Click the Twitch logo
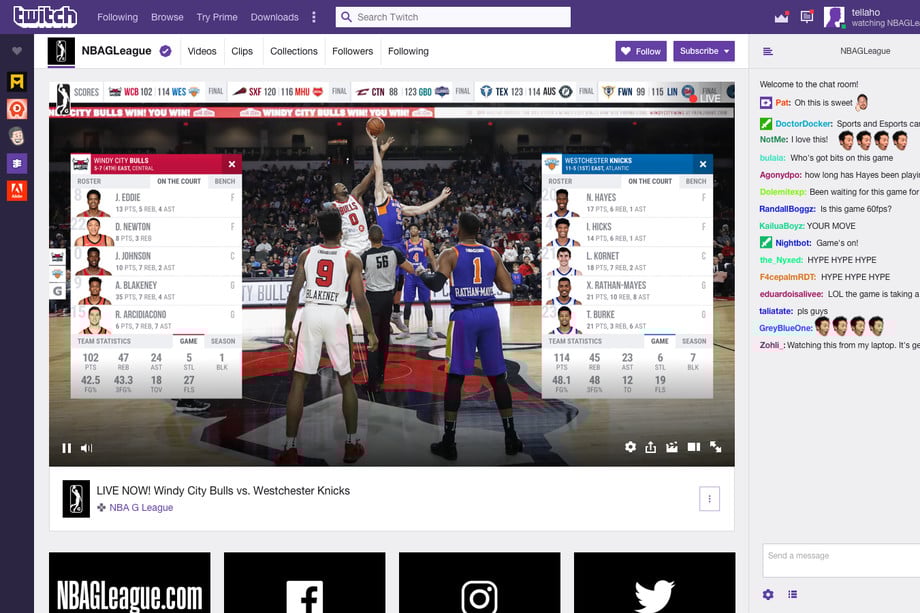920x613 pixels. (x=45, y=16)
